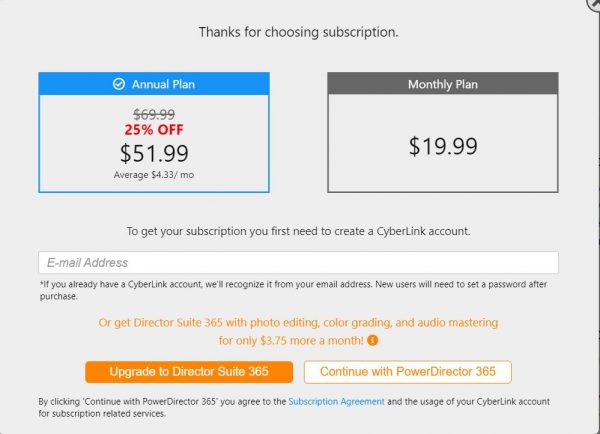This screenshot has width=600, height=434.
Task: Select the Annual Plan header
Action: pyautogui.click(x=154, y=84)
